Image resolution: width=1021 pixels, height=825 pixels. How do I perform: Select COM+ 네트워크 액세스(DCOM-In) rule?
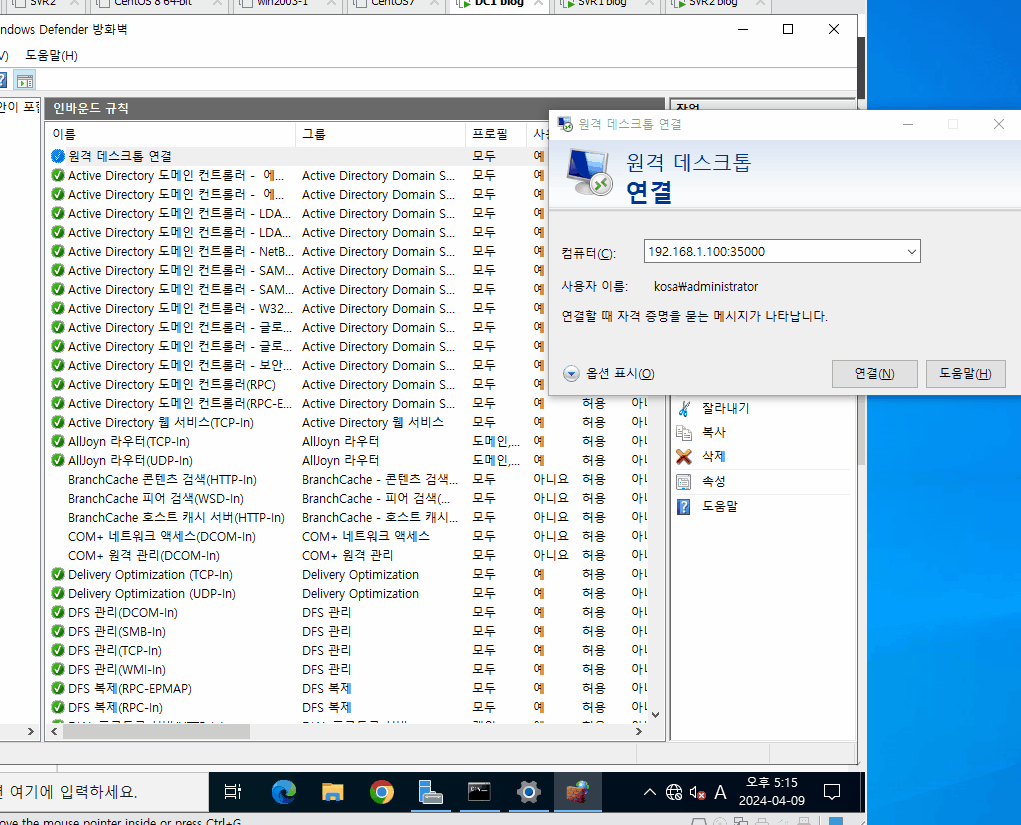(161, 537)
